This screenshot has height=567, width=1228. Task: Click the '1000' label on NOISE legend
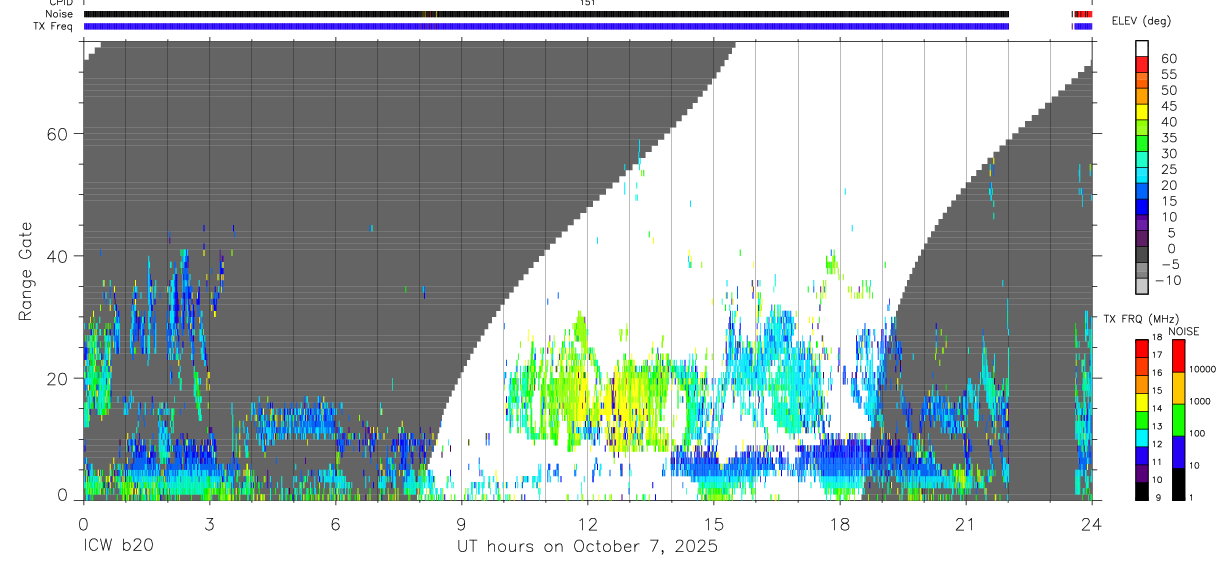1200,401
